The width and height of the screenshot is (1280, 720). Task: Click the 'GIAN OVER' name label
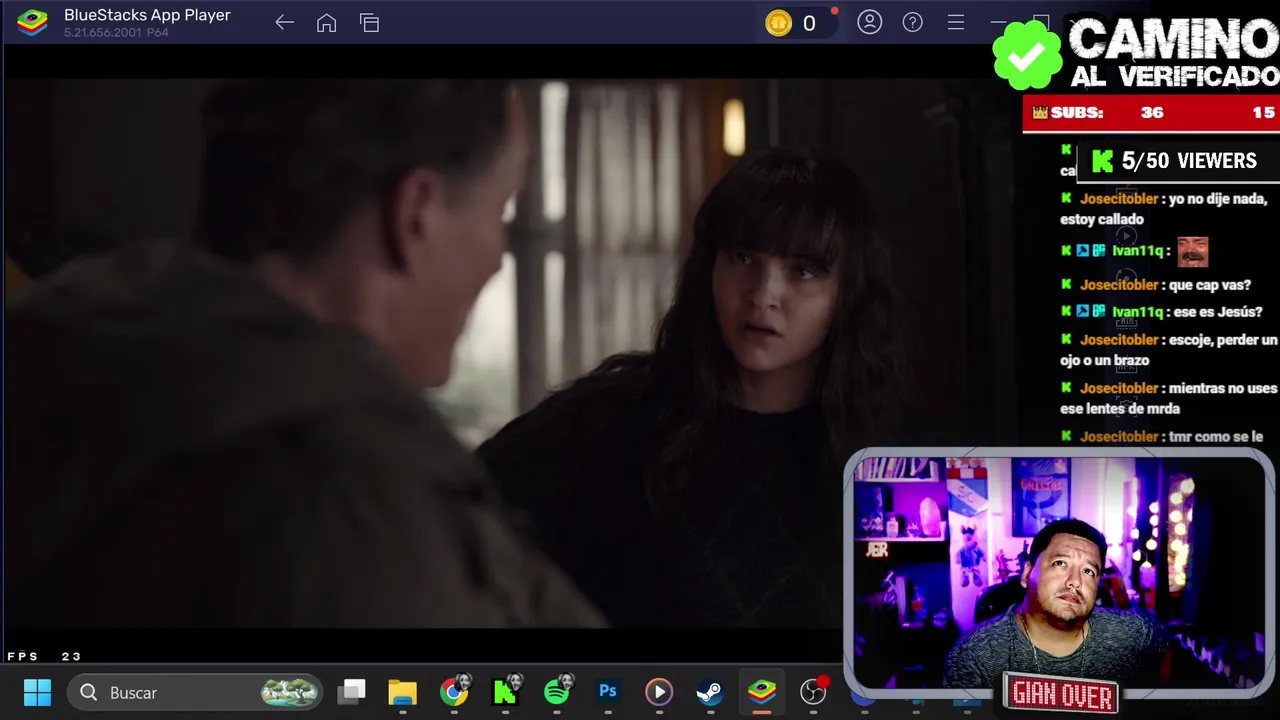[1062, 695]
